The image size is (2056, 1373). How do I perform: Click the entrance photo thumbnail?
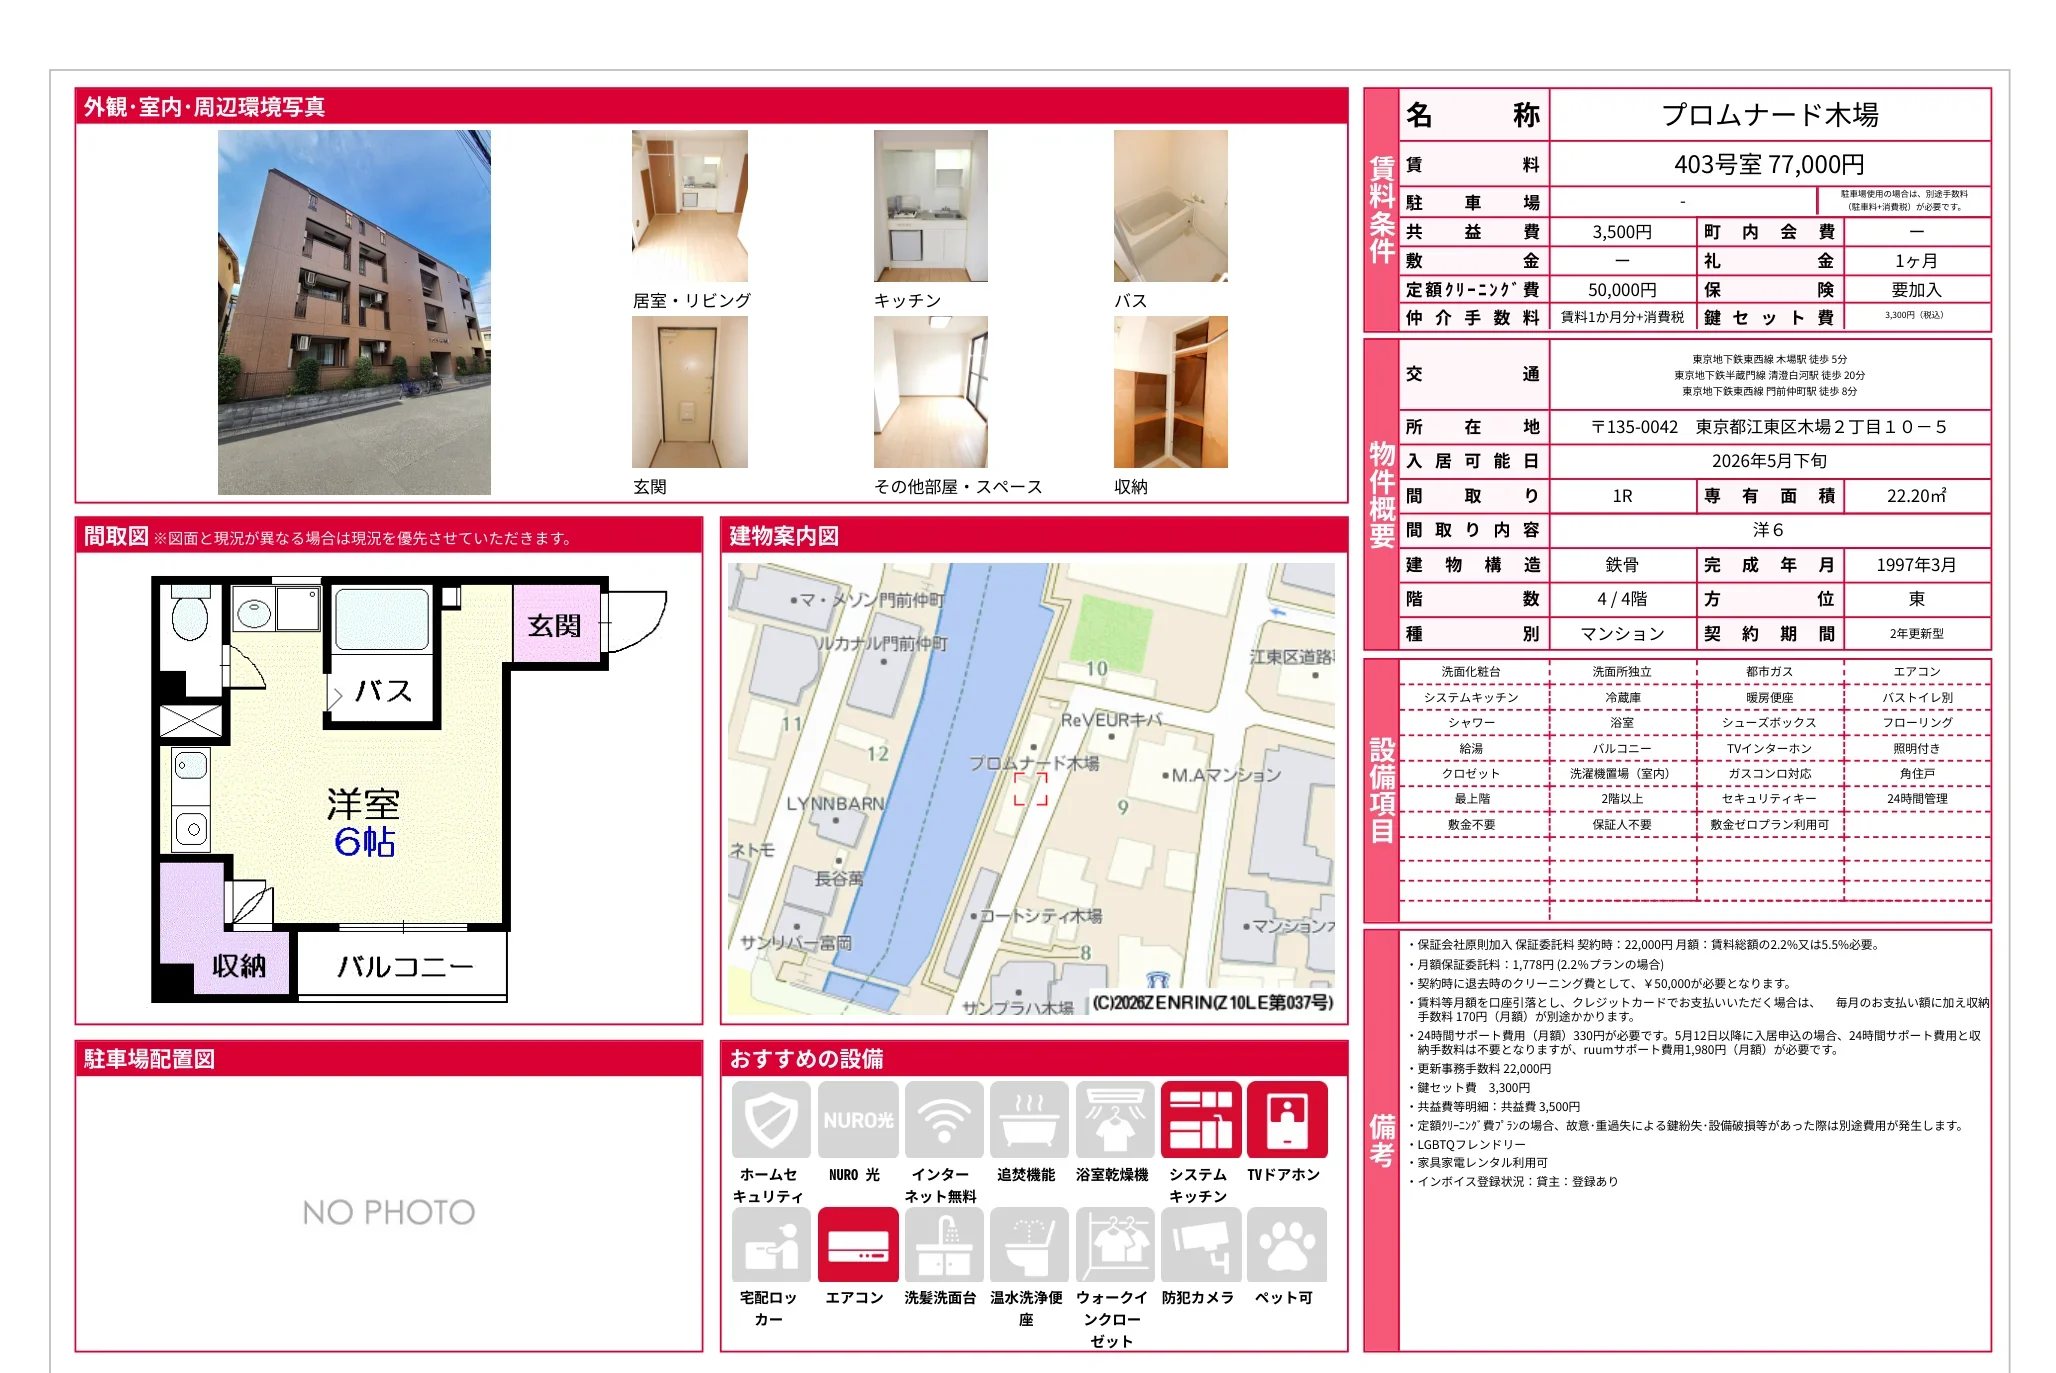click(689, 392)
